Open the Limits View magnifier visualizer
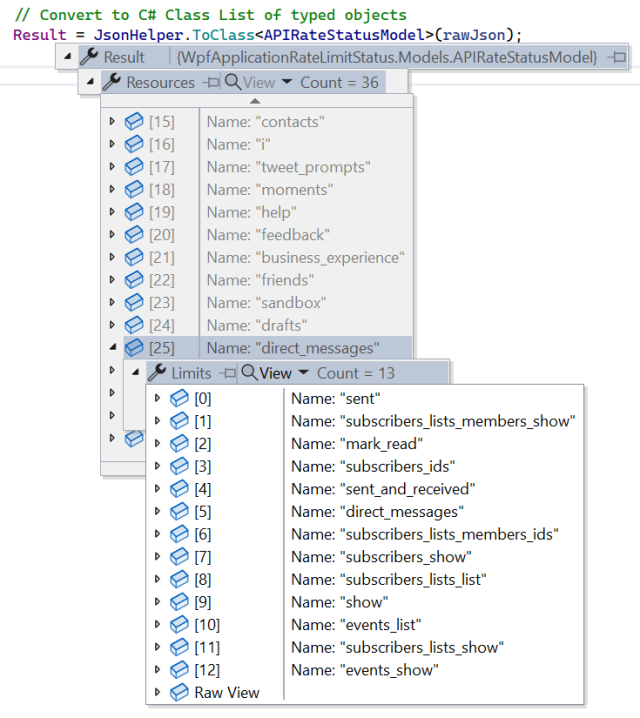 pyautogui.click(x=249, y=372)
